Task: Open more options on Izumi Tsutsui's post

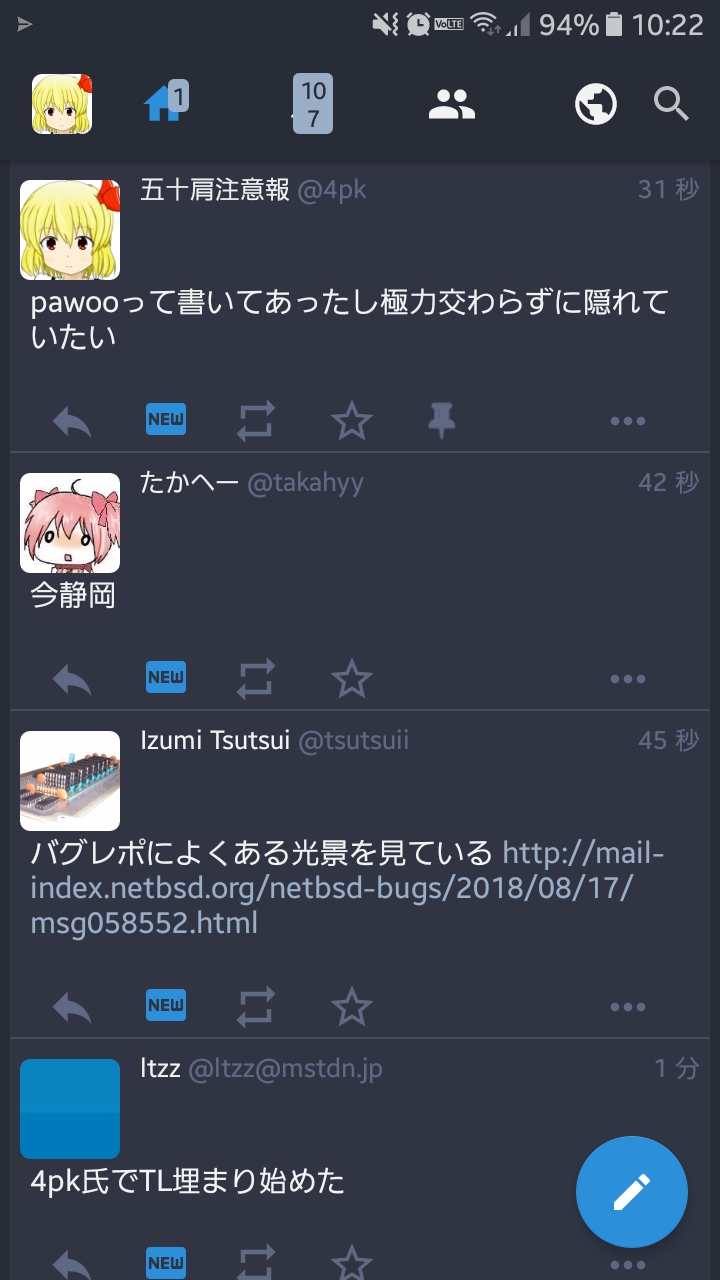Action: pos(628,1007)
